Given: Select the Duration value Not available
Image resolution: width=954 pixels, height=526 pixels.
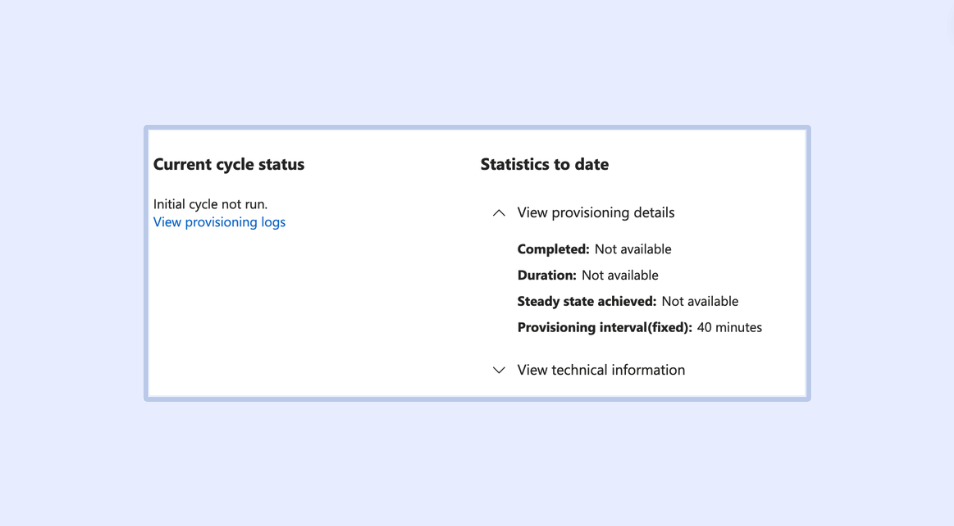Looking at the screenshot, I should point(620,275).
